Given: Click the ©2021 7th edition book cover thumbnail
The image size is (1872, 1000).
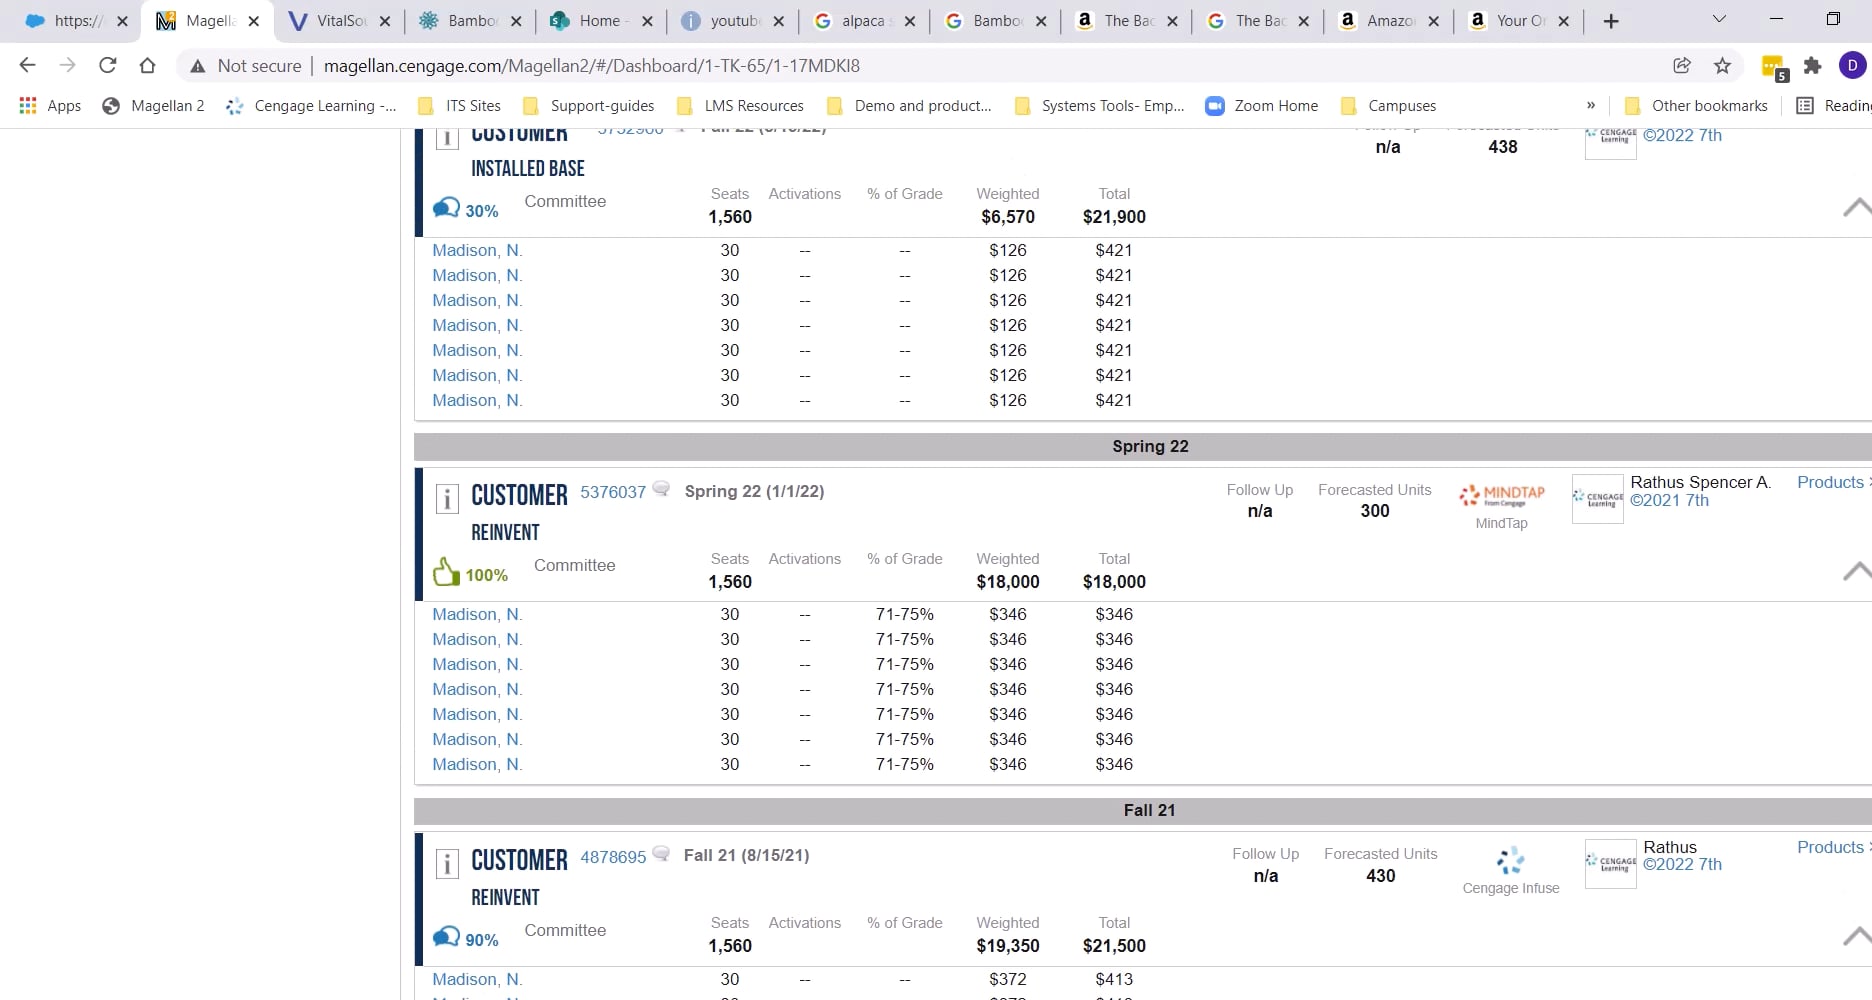Looking at the screenshot, I should coord(1597,498).
